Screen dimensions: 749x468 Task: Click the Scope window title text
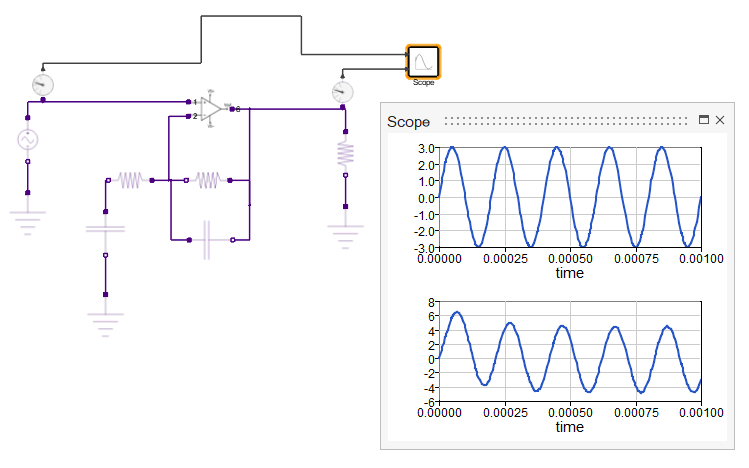pyautogui.click(x=408, y=121)
